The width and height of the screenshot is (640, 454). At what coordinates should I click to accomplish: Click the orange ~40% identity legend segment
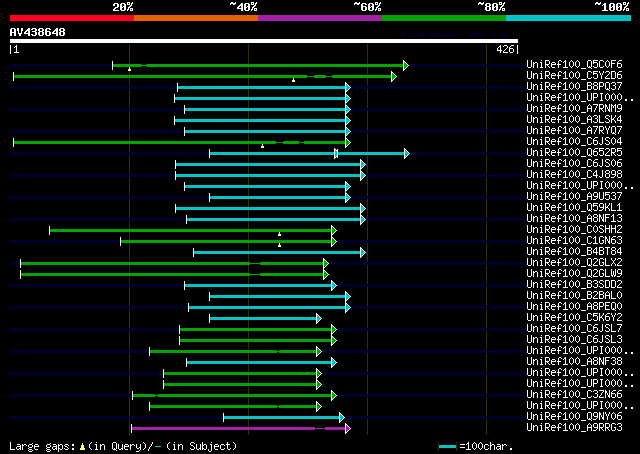[x=196, y=18]
